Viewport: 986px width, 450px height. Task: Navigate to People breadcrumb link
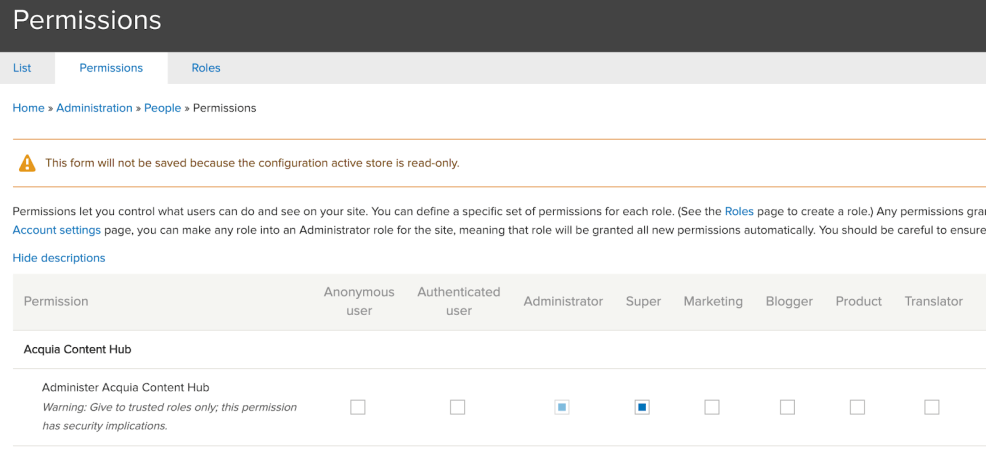click(162, 108)
